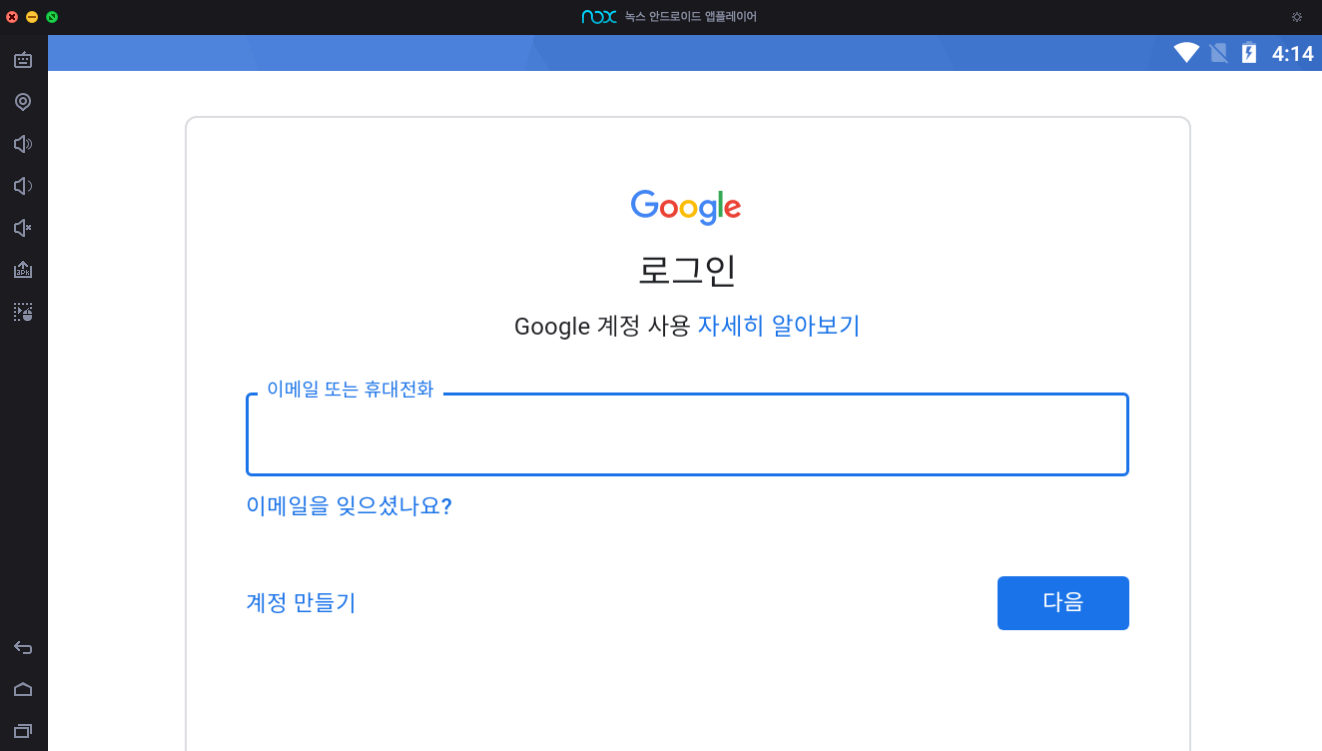Click the Nox logo in the title bar
This screenshot has width=1322, height=751.
pos(599,17)
